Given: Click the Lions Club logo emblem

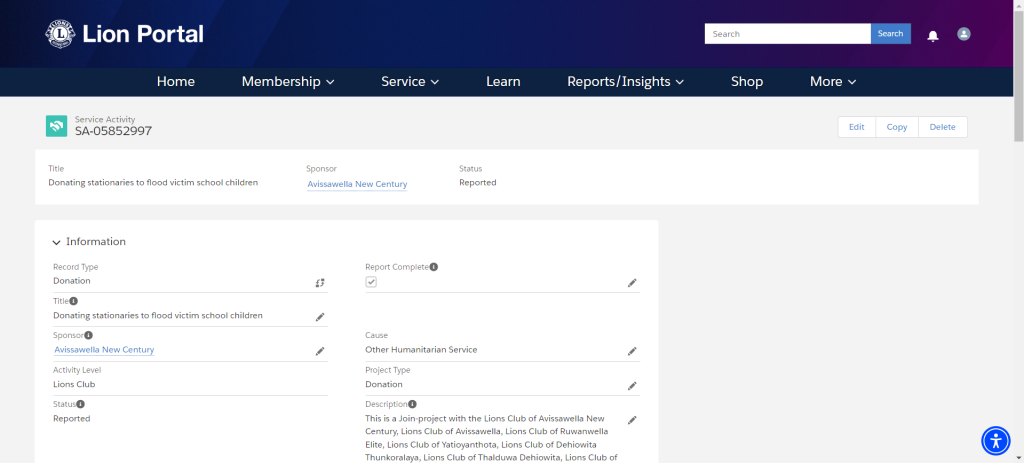Looking at the screenshot, I should 60,34.
